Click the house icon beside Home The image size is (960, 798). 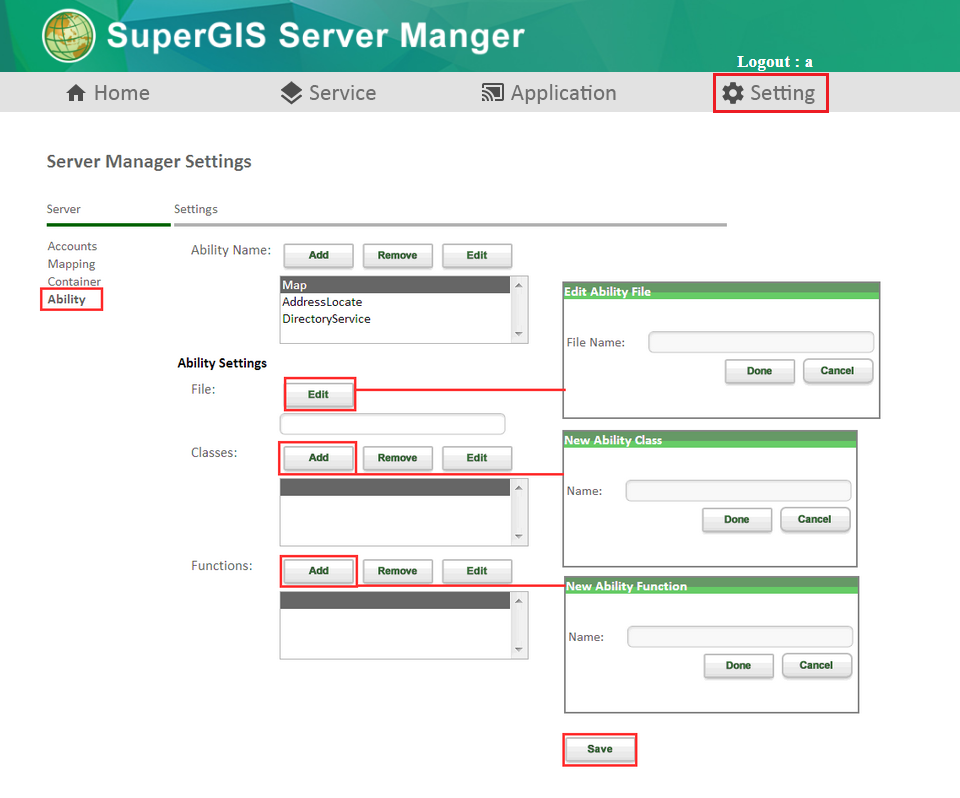click(76, 93)
